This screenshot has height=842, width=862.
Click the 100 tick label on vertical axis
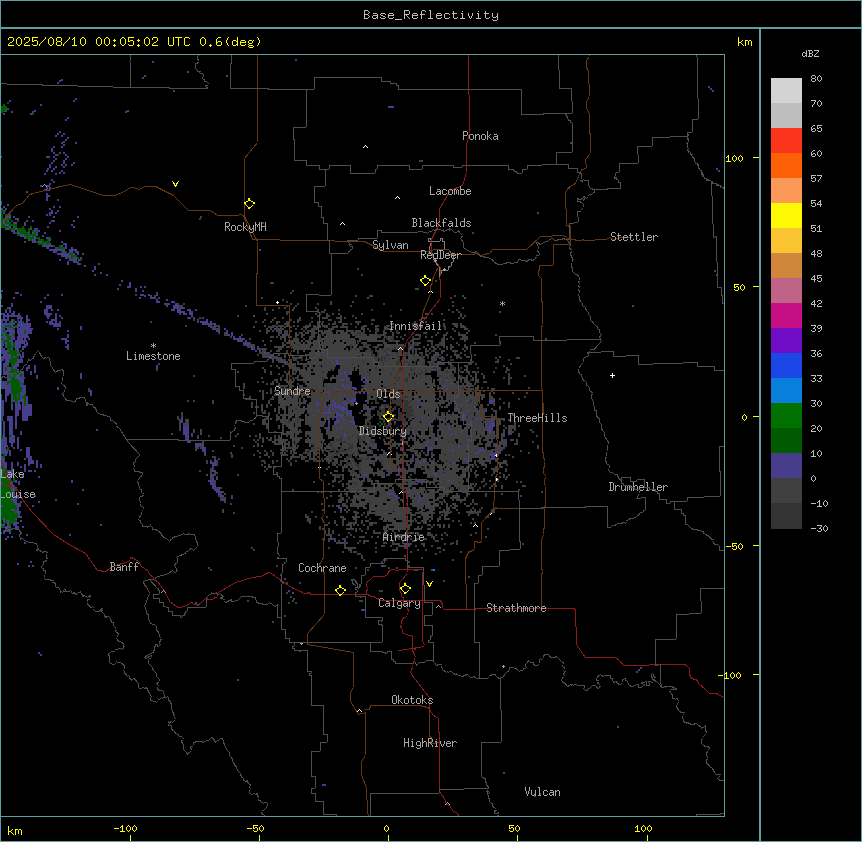[734, 158]
